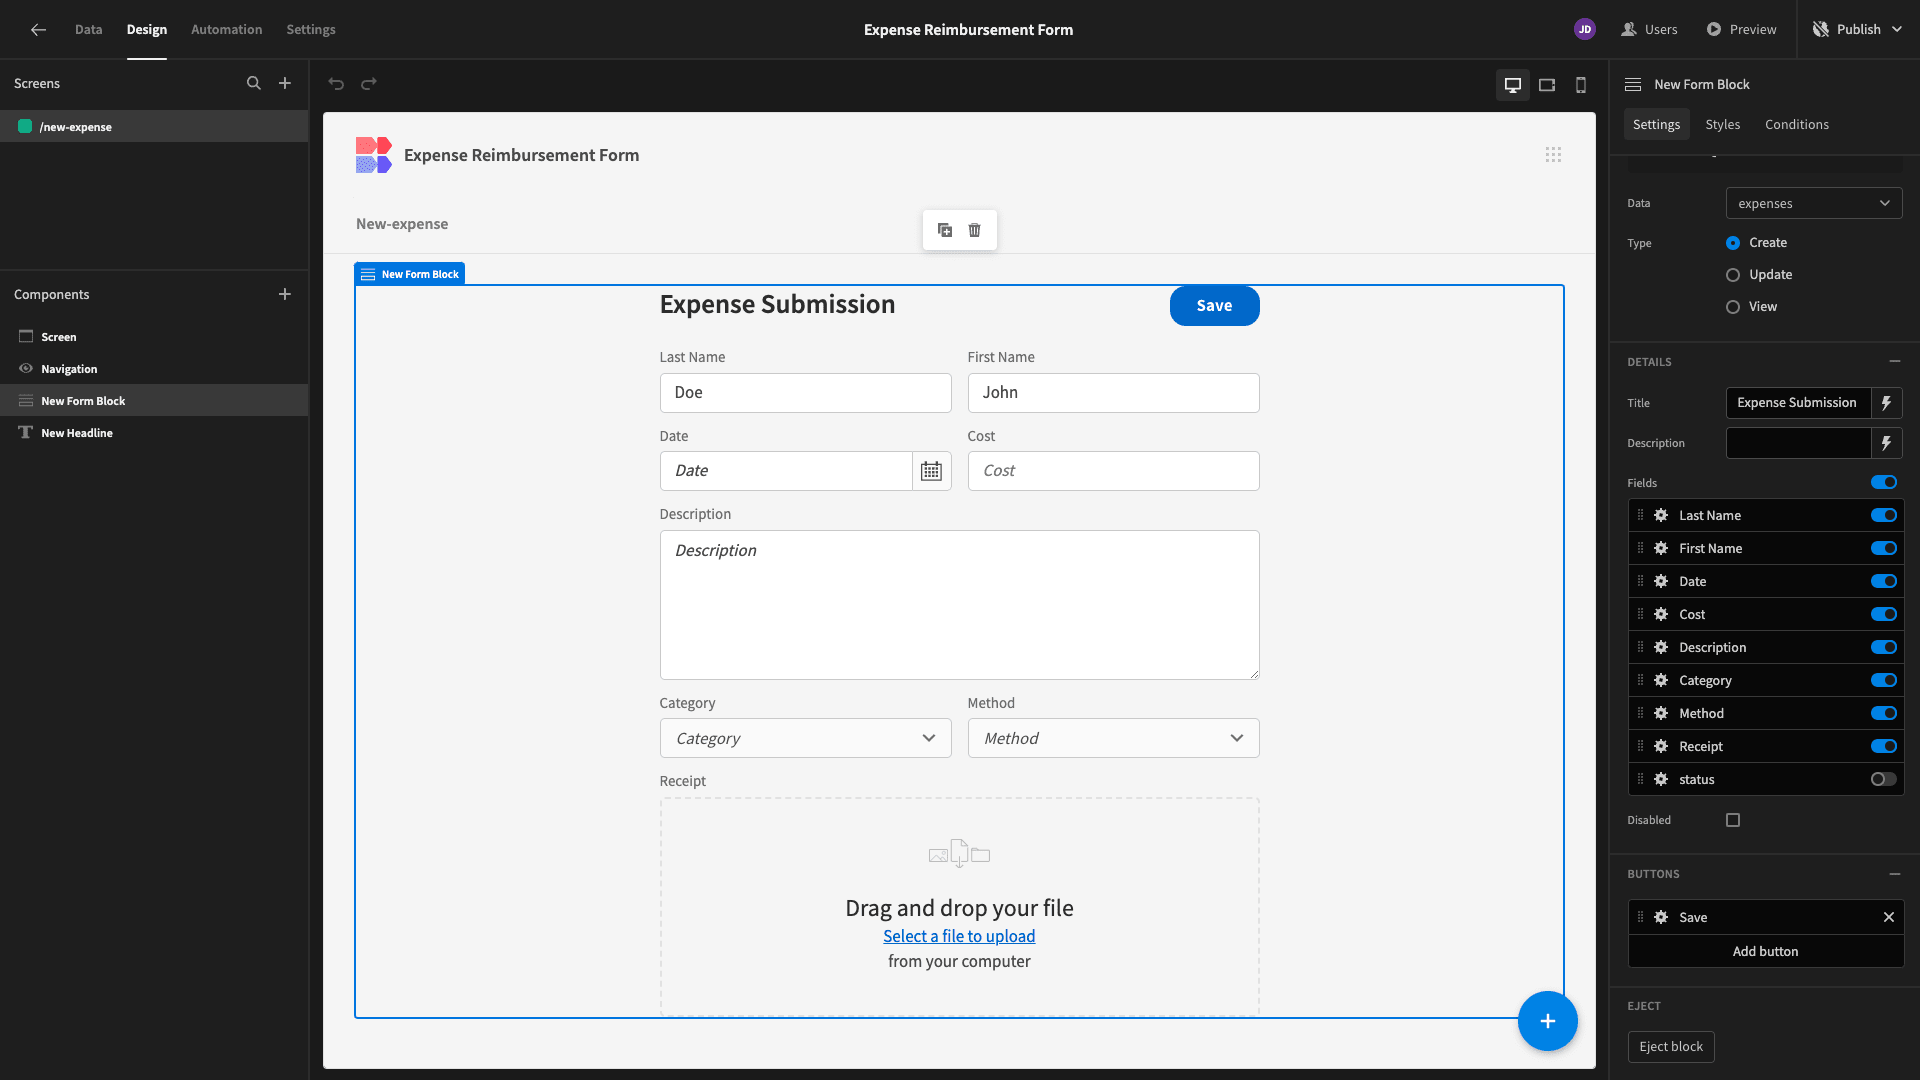Click the Eject block button
Image resolution: width=1920 pixels, height=1080 pixels.
(x=1671, y=1047)
